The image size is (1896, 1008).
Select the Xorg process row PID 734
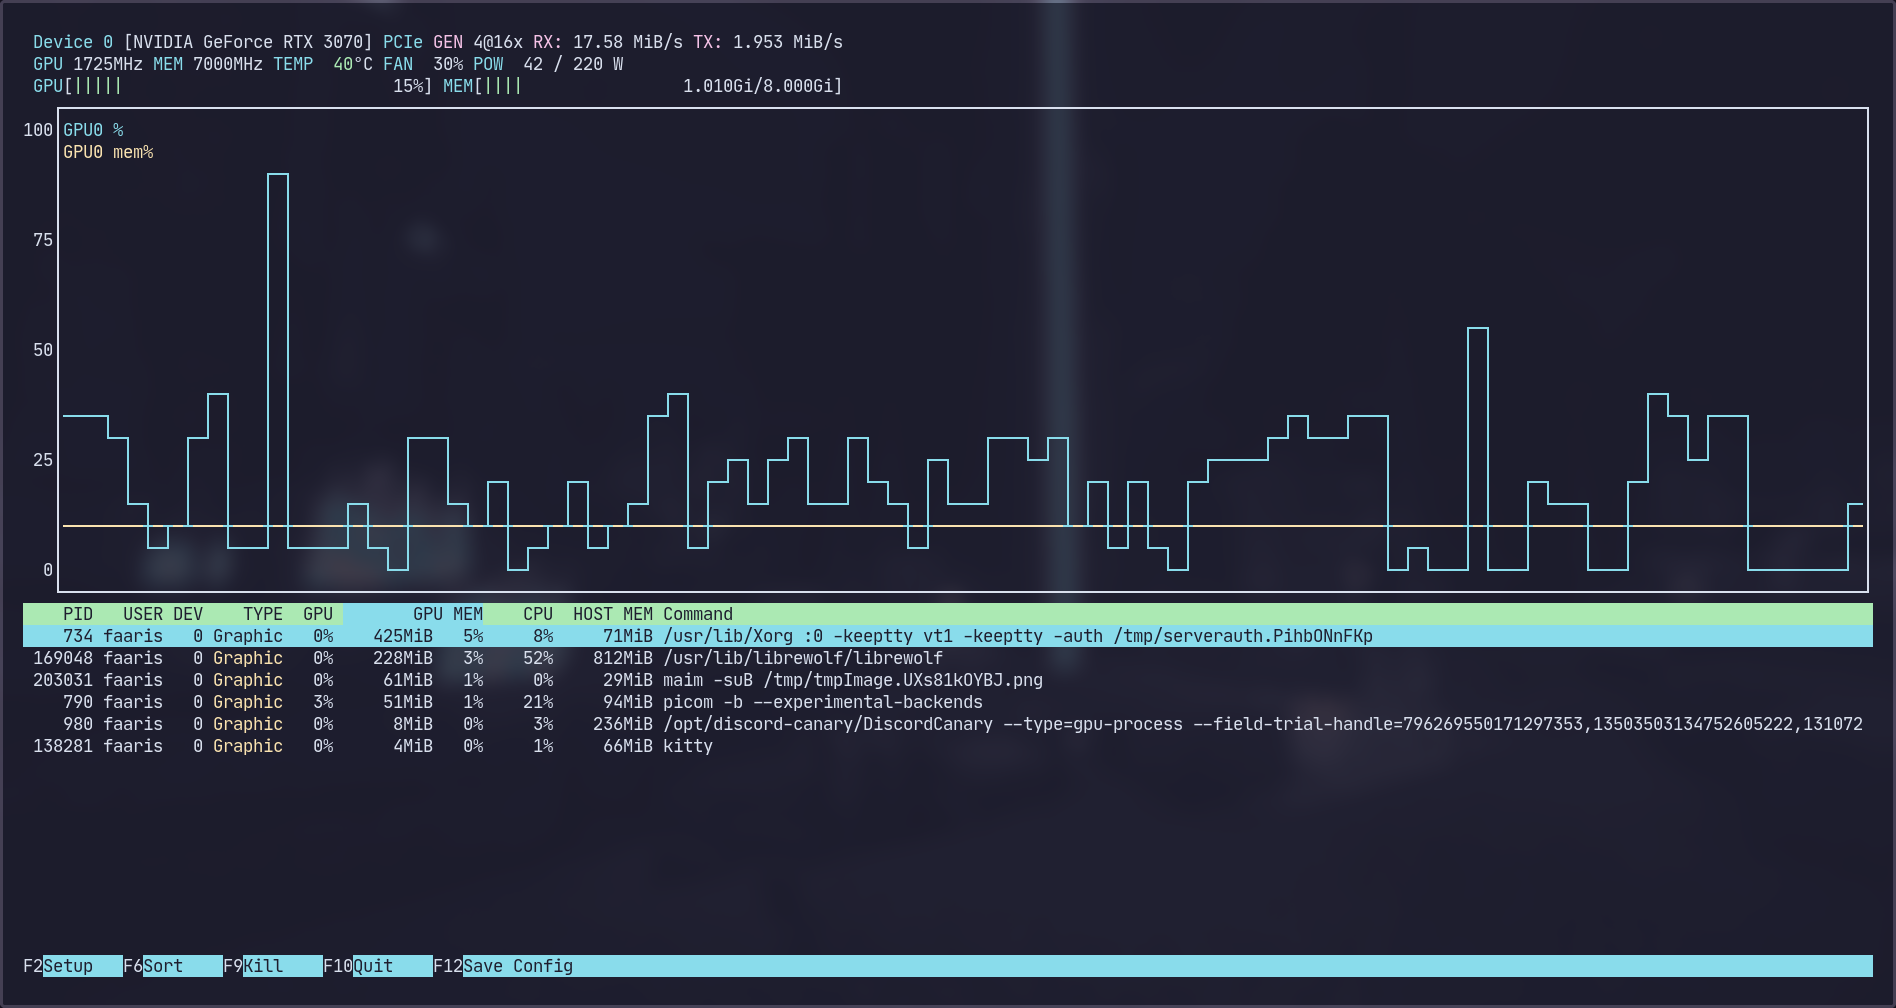pos(948,636)
